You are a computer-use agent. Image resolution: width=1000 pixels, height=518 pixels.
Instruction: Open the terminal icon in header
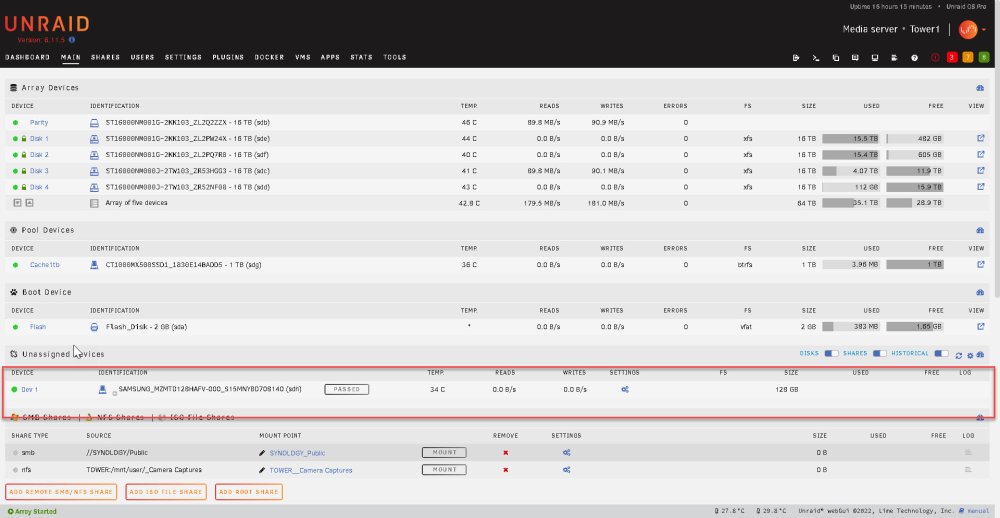815,57
